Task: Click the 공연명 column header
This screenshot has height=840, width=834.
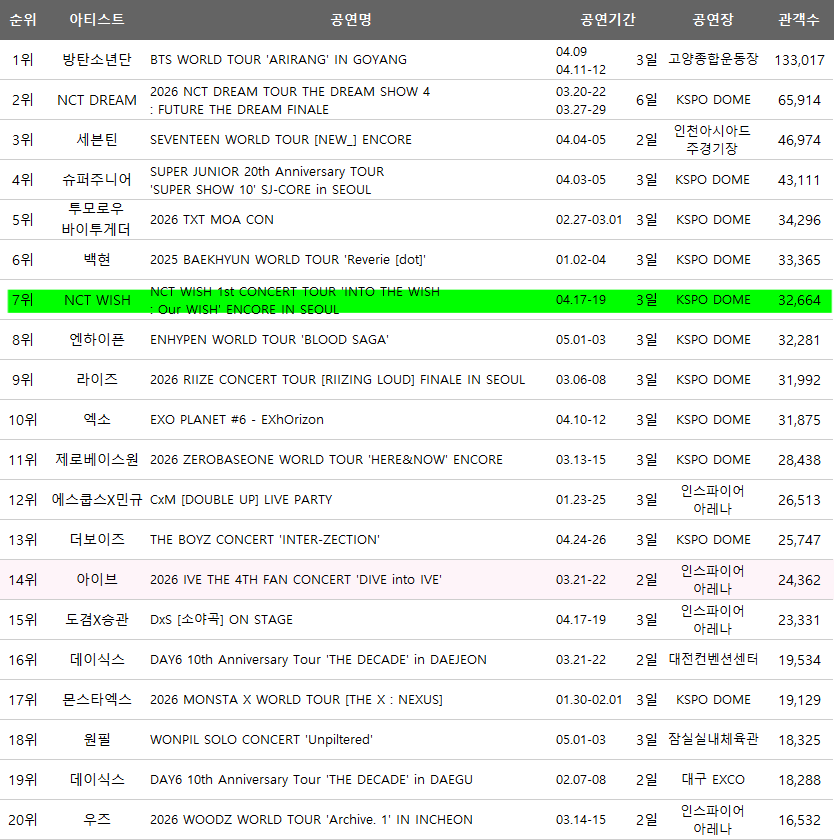Action: [x=351, y=20]
